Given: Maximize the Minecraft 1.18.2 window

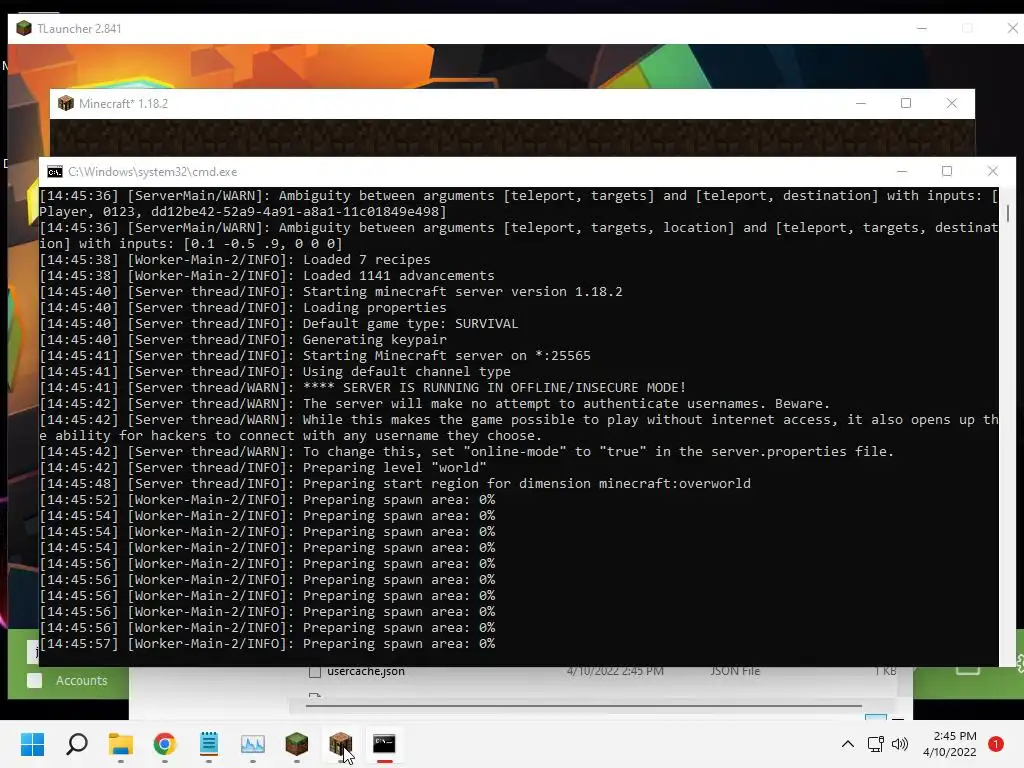Looking at the screenshot, I should 906,103.
